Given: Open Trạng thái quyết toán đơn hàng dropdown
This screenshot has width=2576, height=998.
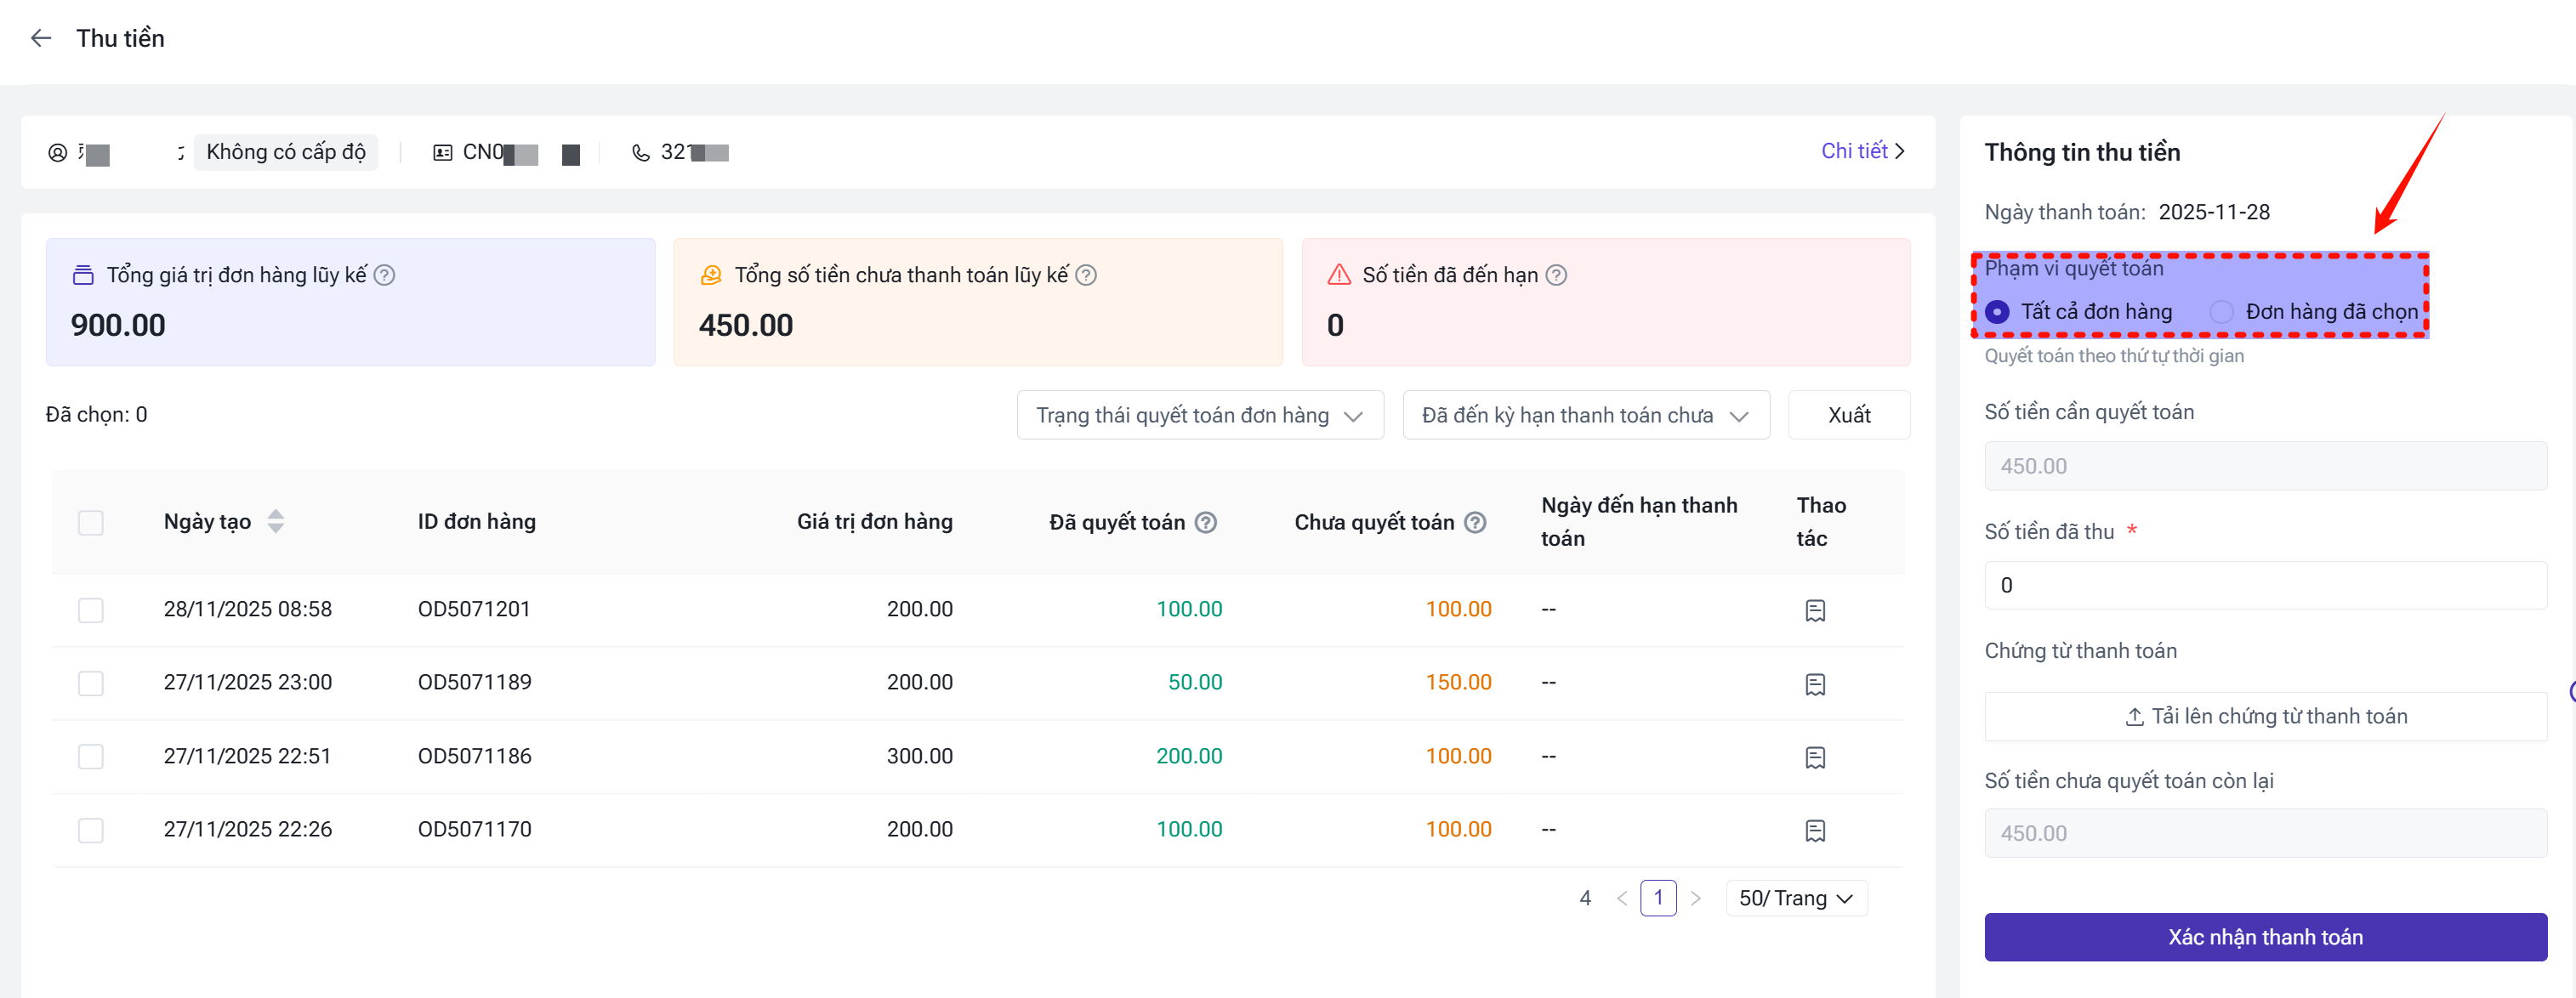Looking at the screenshot, I should tap(1199, 415).
